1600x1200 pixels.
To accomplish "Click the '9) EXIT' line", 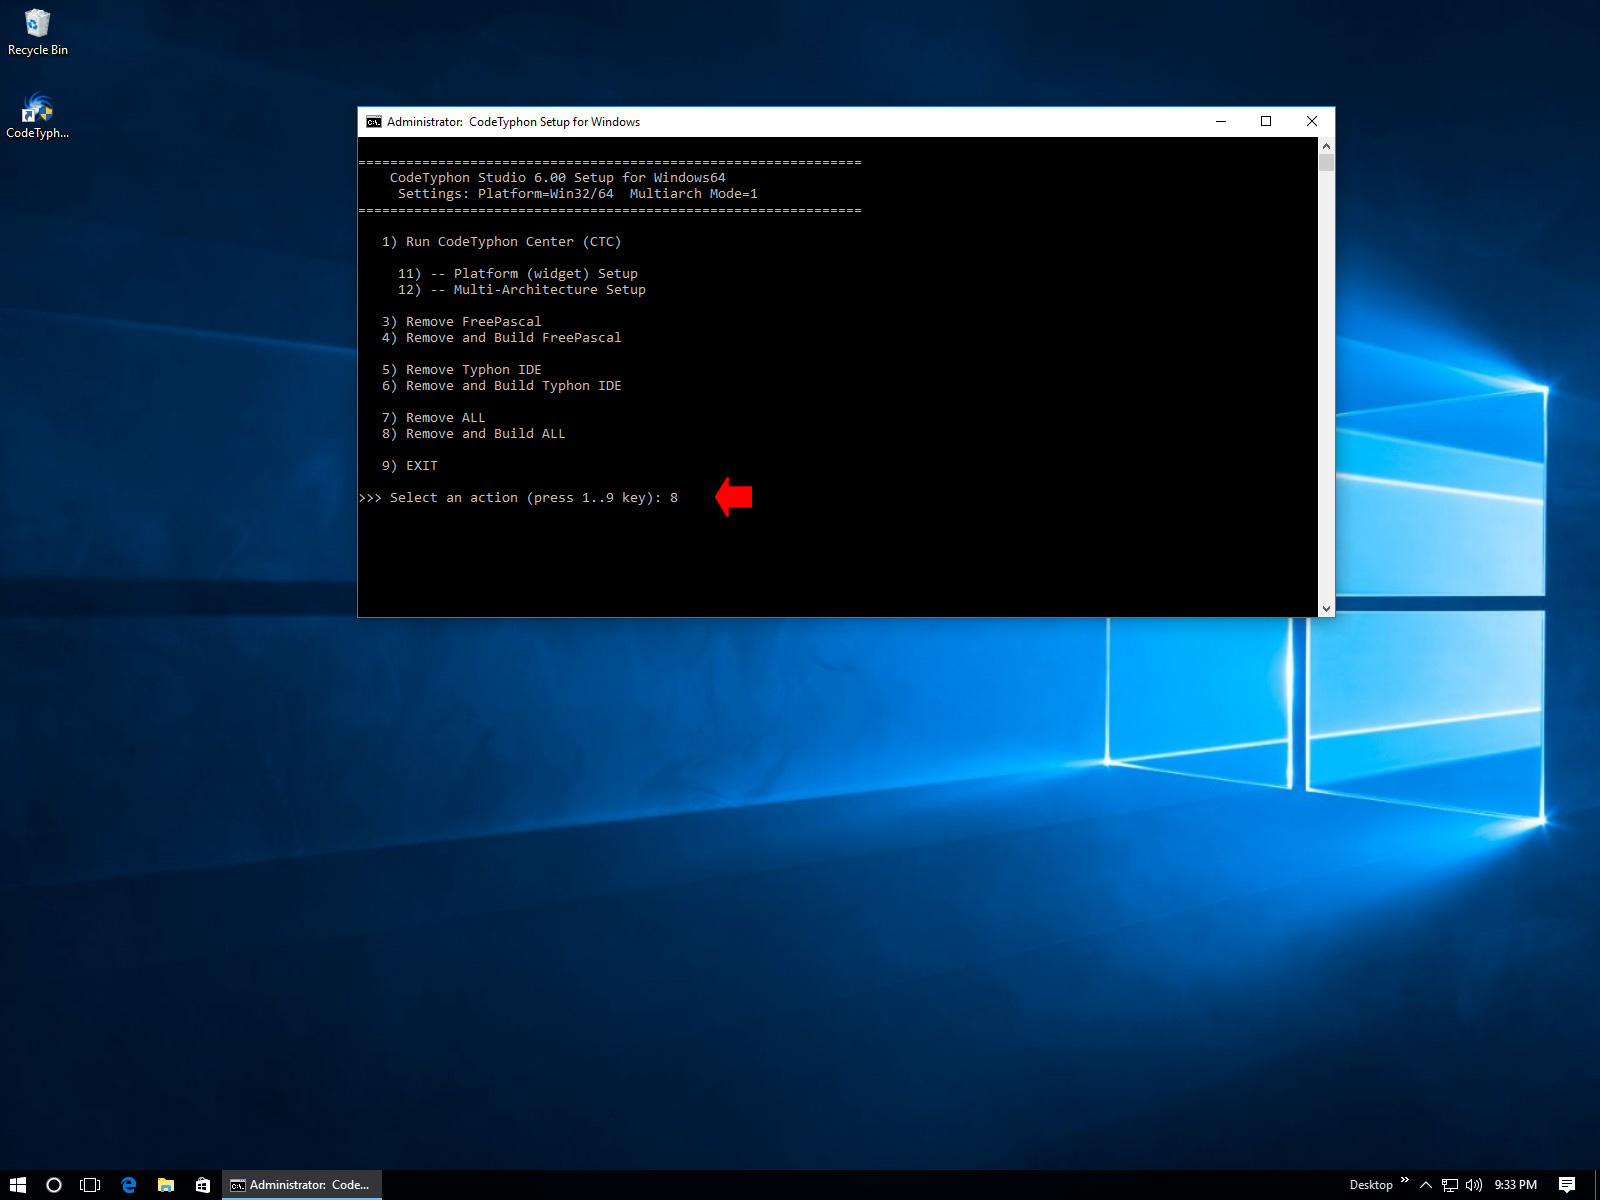I will [x=409, y=466].
